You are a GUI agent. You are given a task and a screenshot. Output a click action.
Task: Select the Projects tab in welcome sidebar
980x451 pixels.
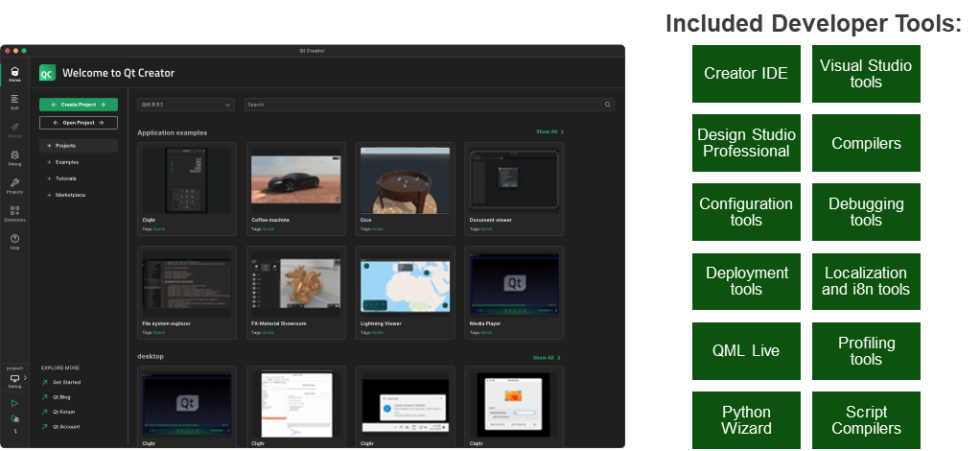click(x=78, y=146)
